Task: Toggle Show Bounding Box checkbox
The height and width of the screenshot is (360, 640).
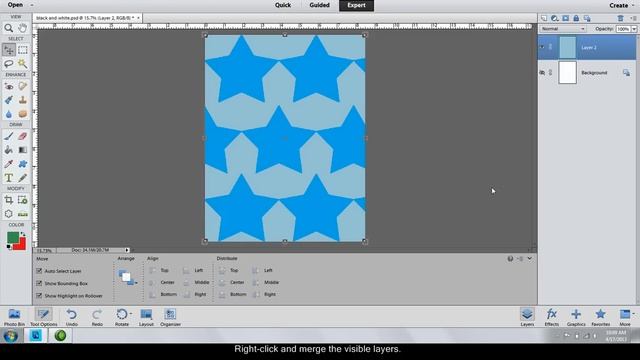Action: coord(39,283)
